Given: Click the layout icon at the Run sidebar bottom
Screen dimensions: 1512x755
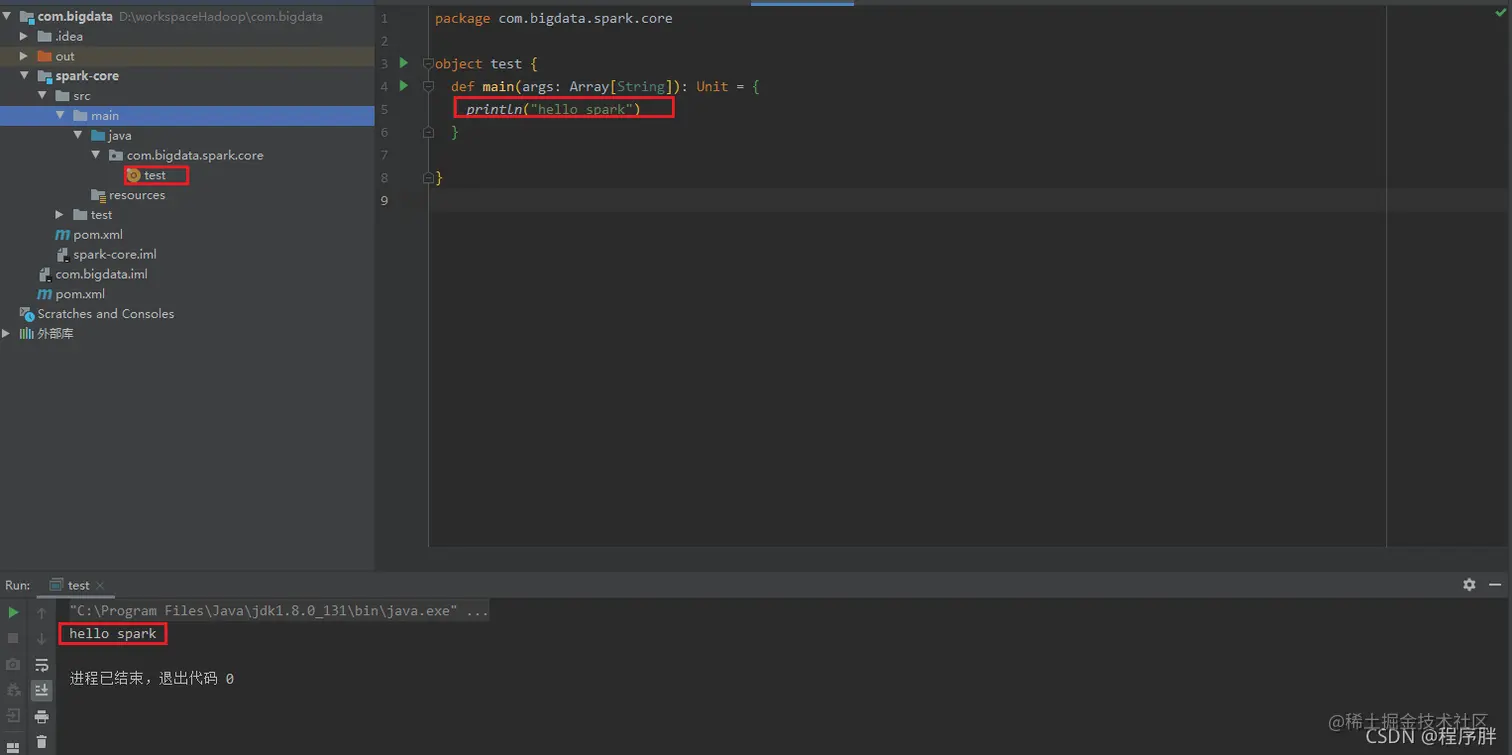Looking at the screenshot, I should coord(13,746).
